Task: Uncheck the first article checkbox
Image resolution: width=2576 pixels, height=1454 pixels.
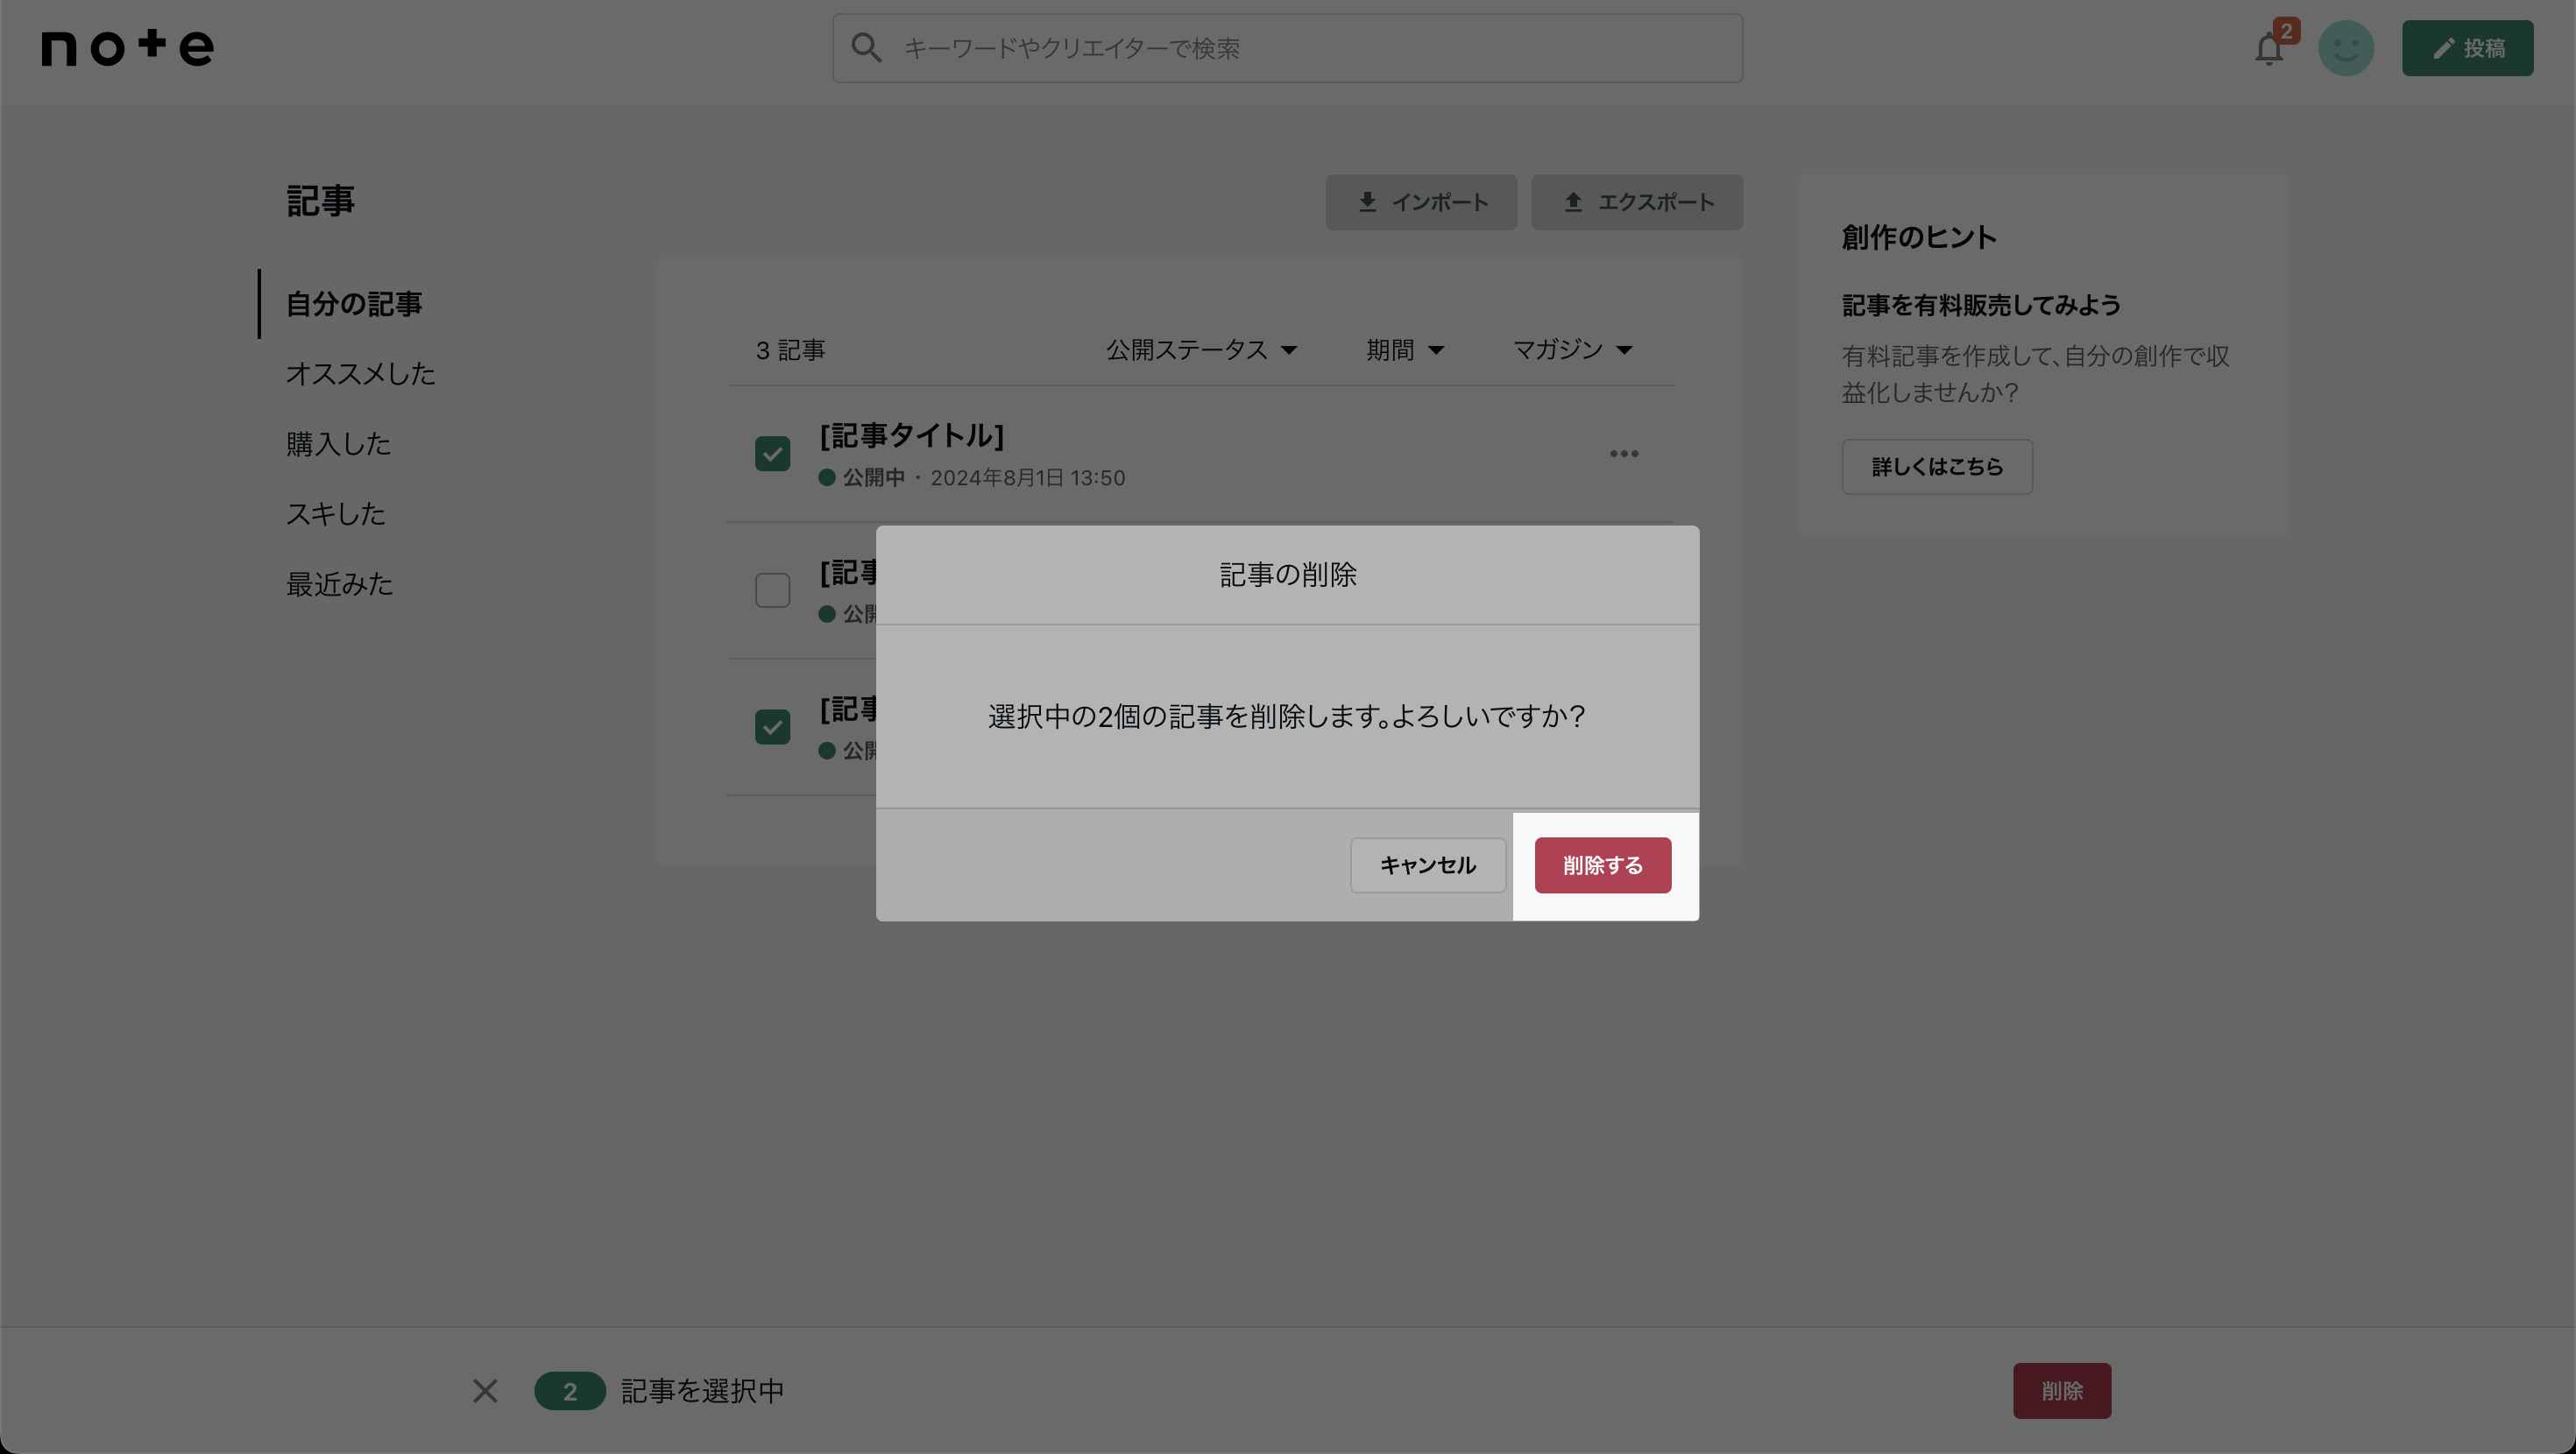Action: pyautogui.click(x=772, y=454)
